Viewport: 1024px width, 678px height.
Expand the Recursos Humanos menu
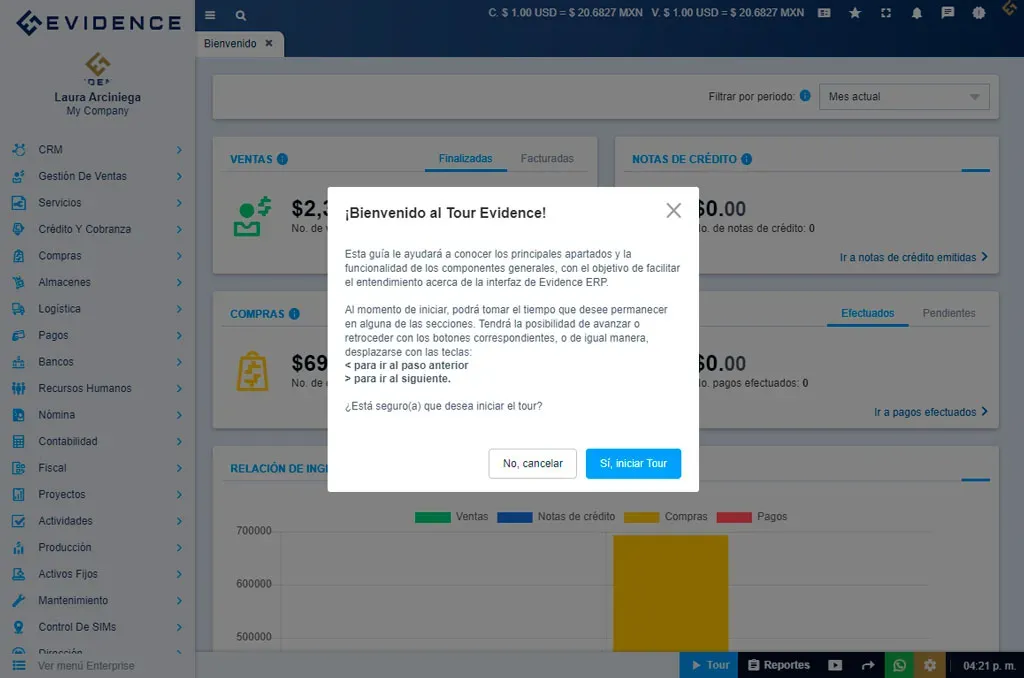click(x=97, y=388)
